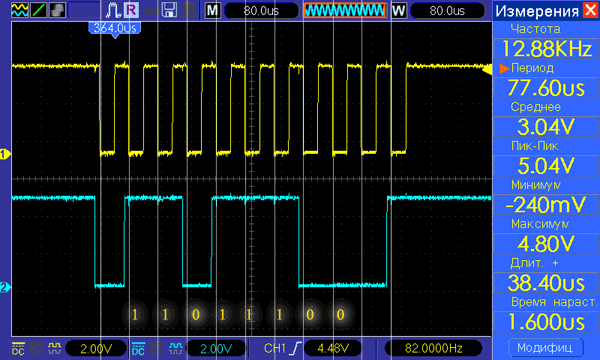
Task: Open the M timebase 80.0us field
Action: click(x=261, y=10)
